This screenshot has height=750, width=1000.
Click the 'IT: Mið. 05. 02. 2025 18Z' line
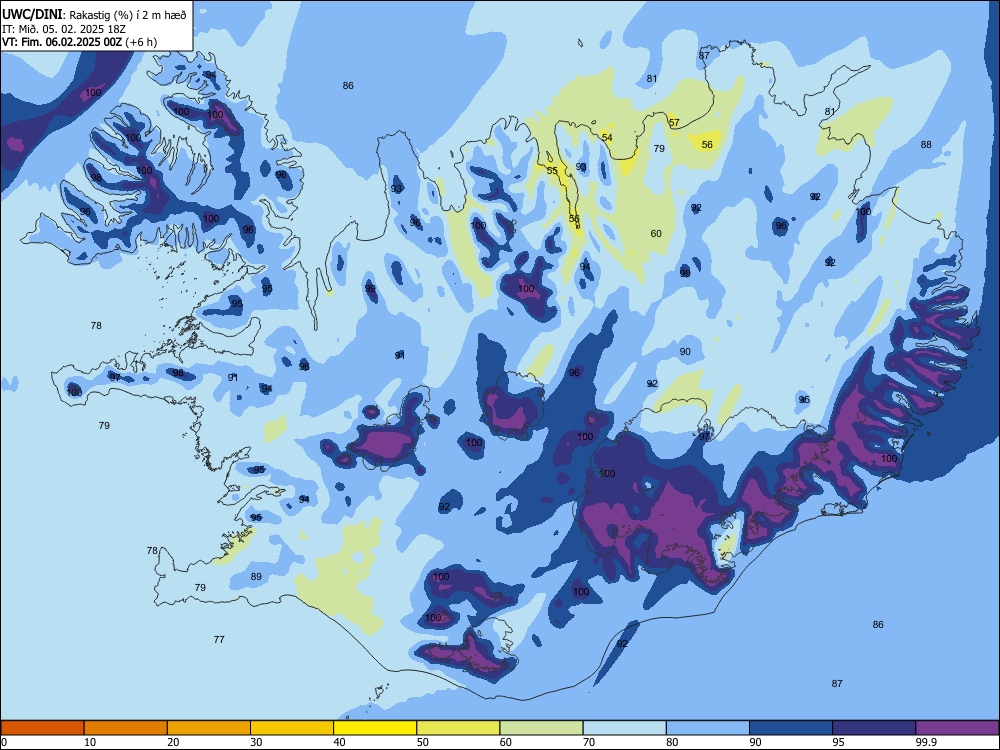pyautogui.click(x=64, y=29)
